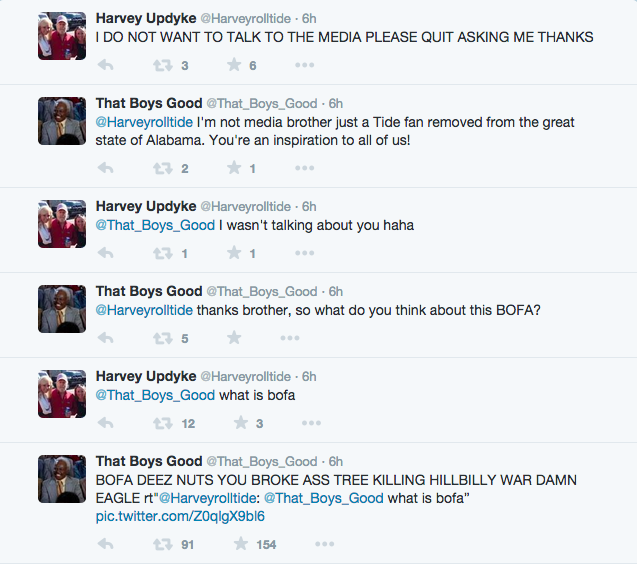The width and height of the screenshot is (637, 565).
Task: Favorite the tweet with 6 stars
Action: coord(234,65)
